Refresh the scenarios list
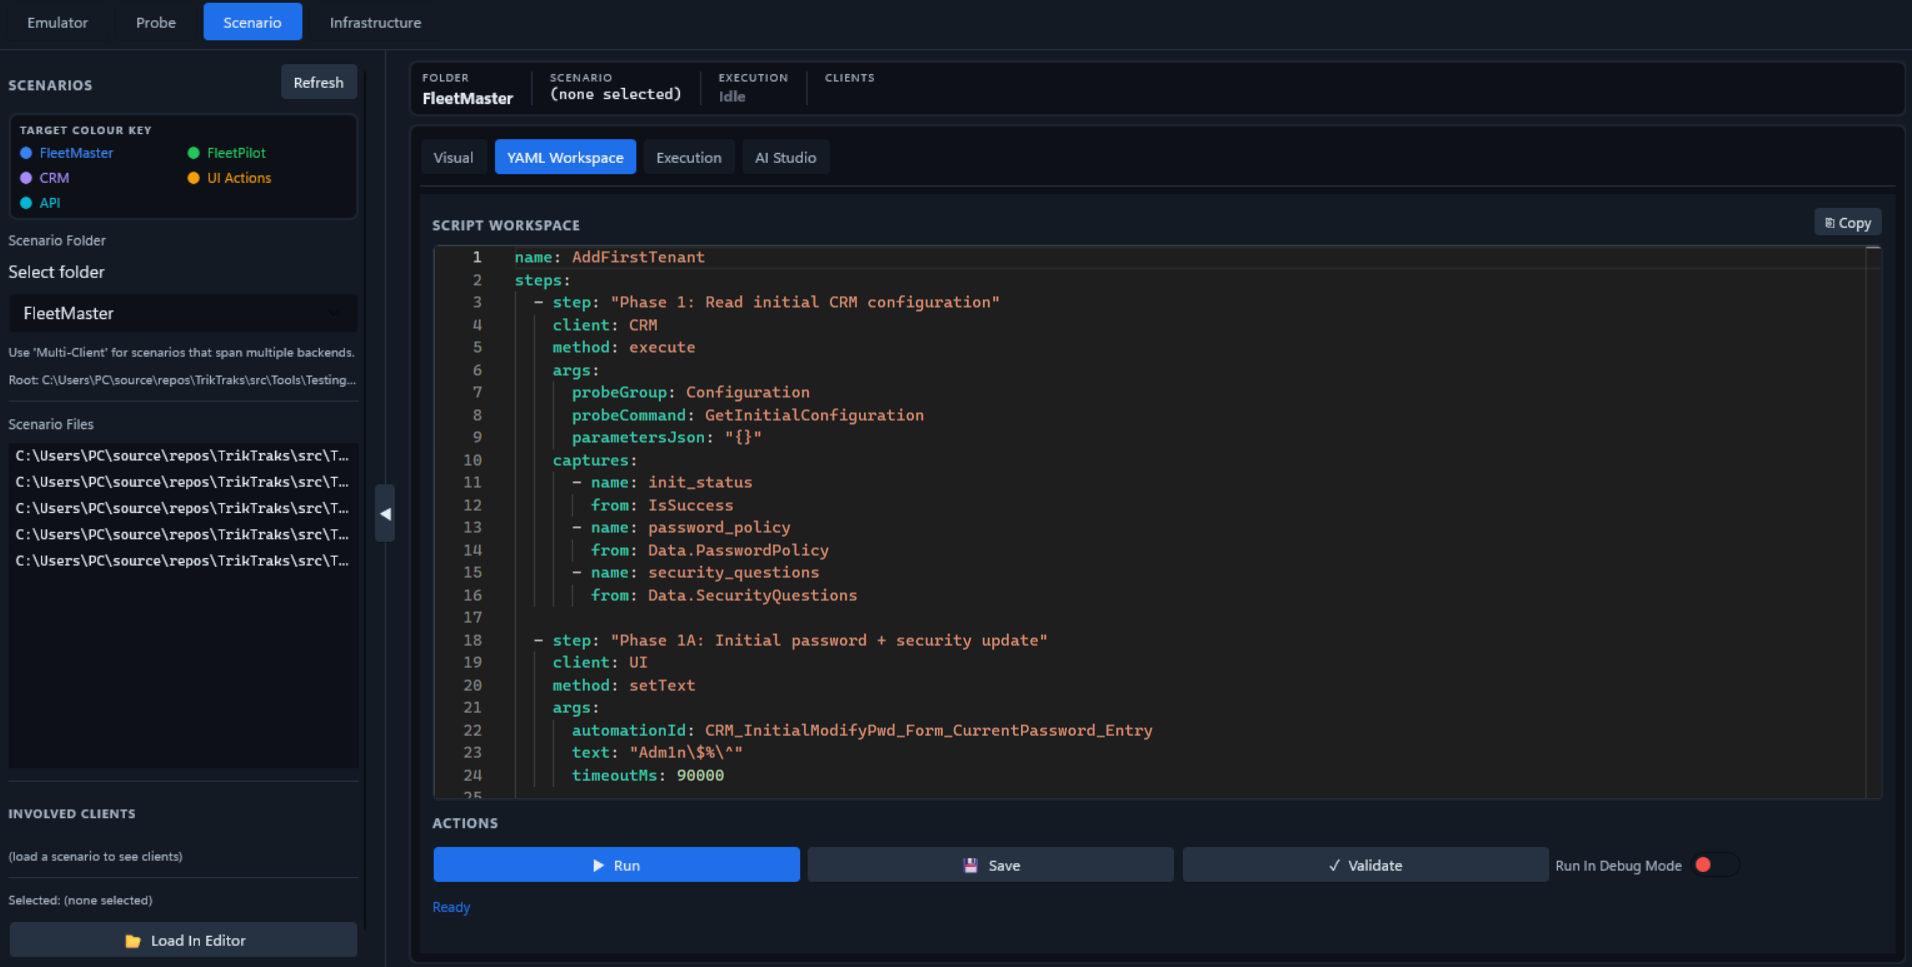 pyautogui.click(x=318, y=82)
